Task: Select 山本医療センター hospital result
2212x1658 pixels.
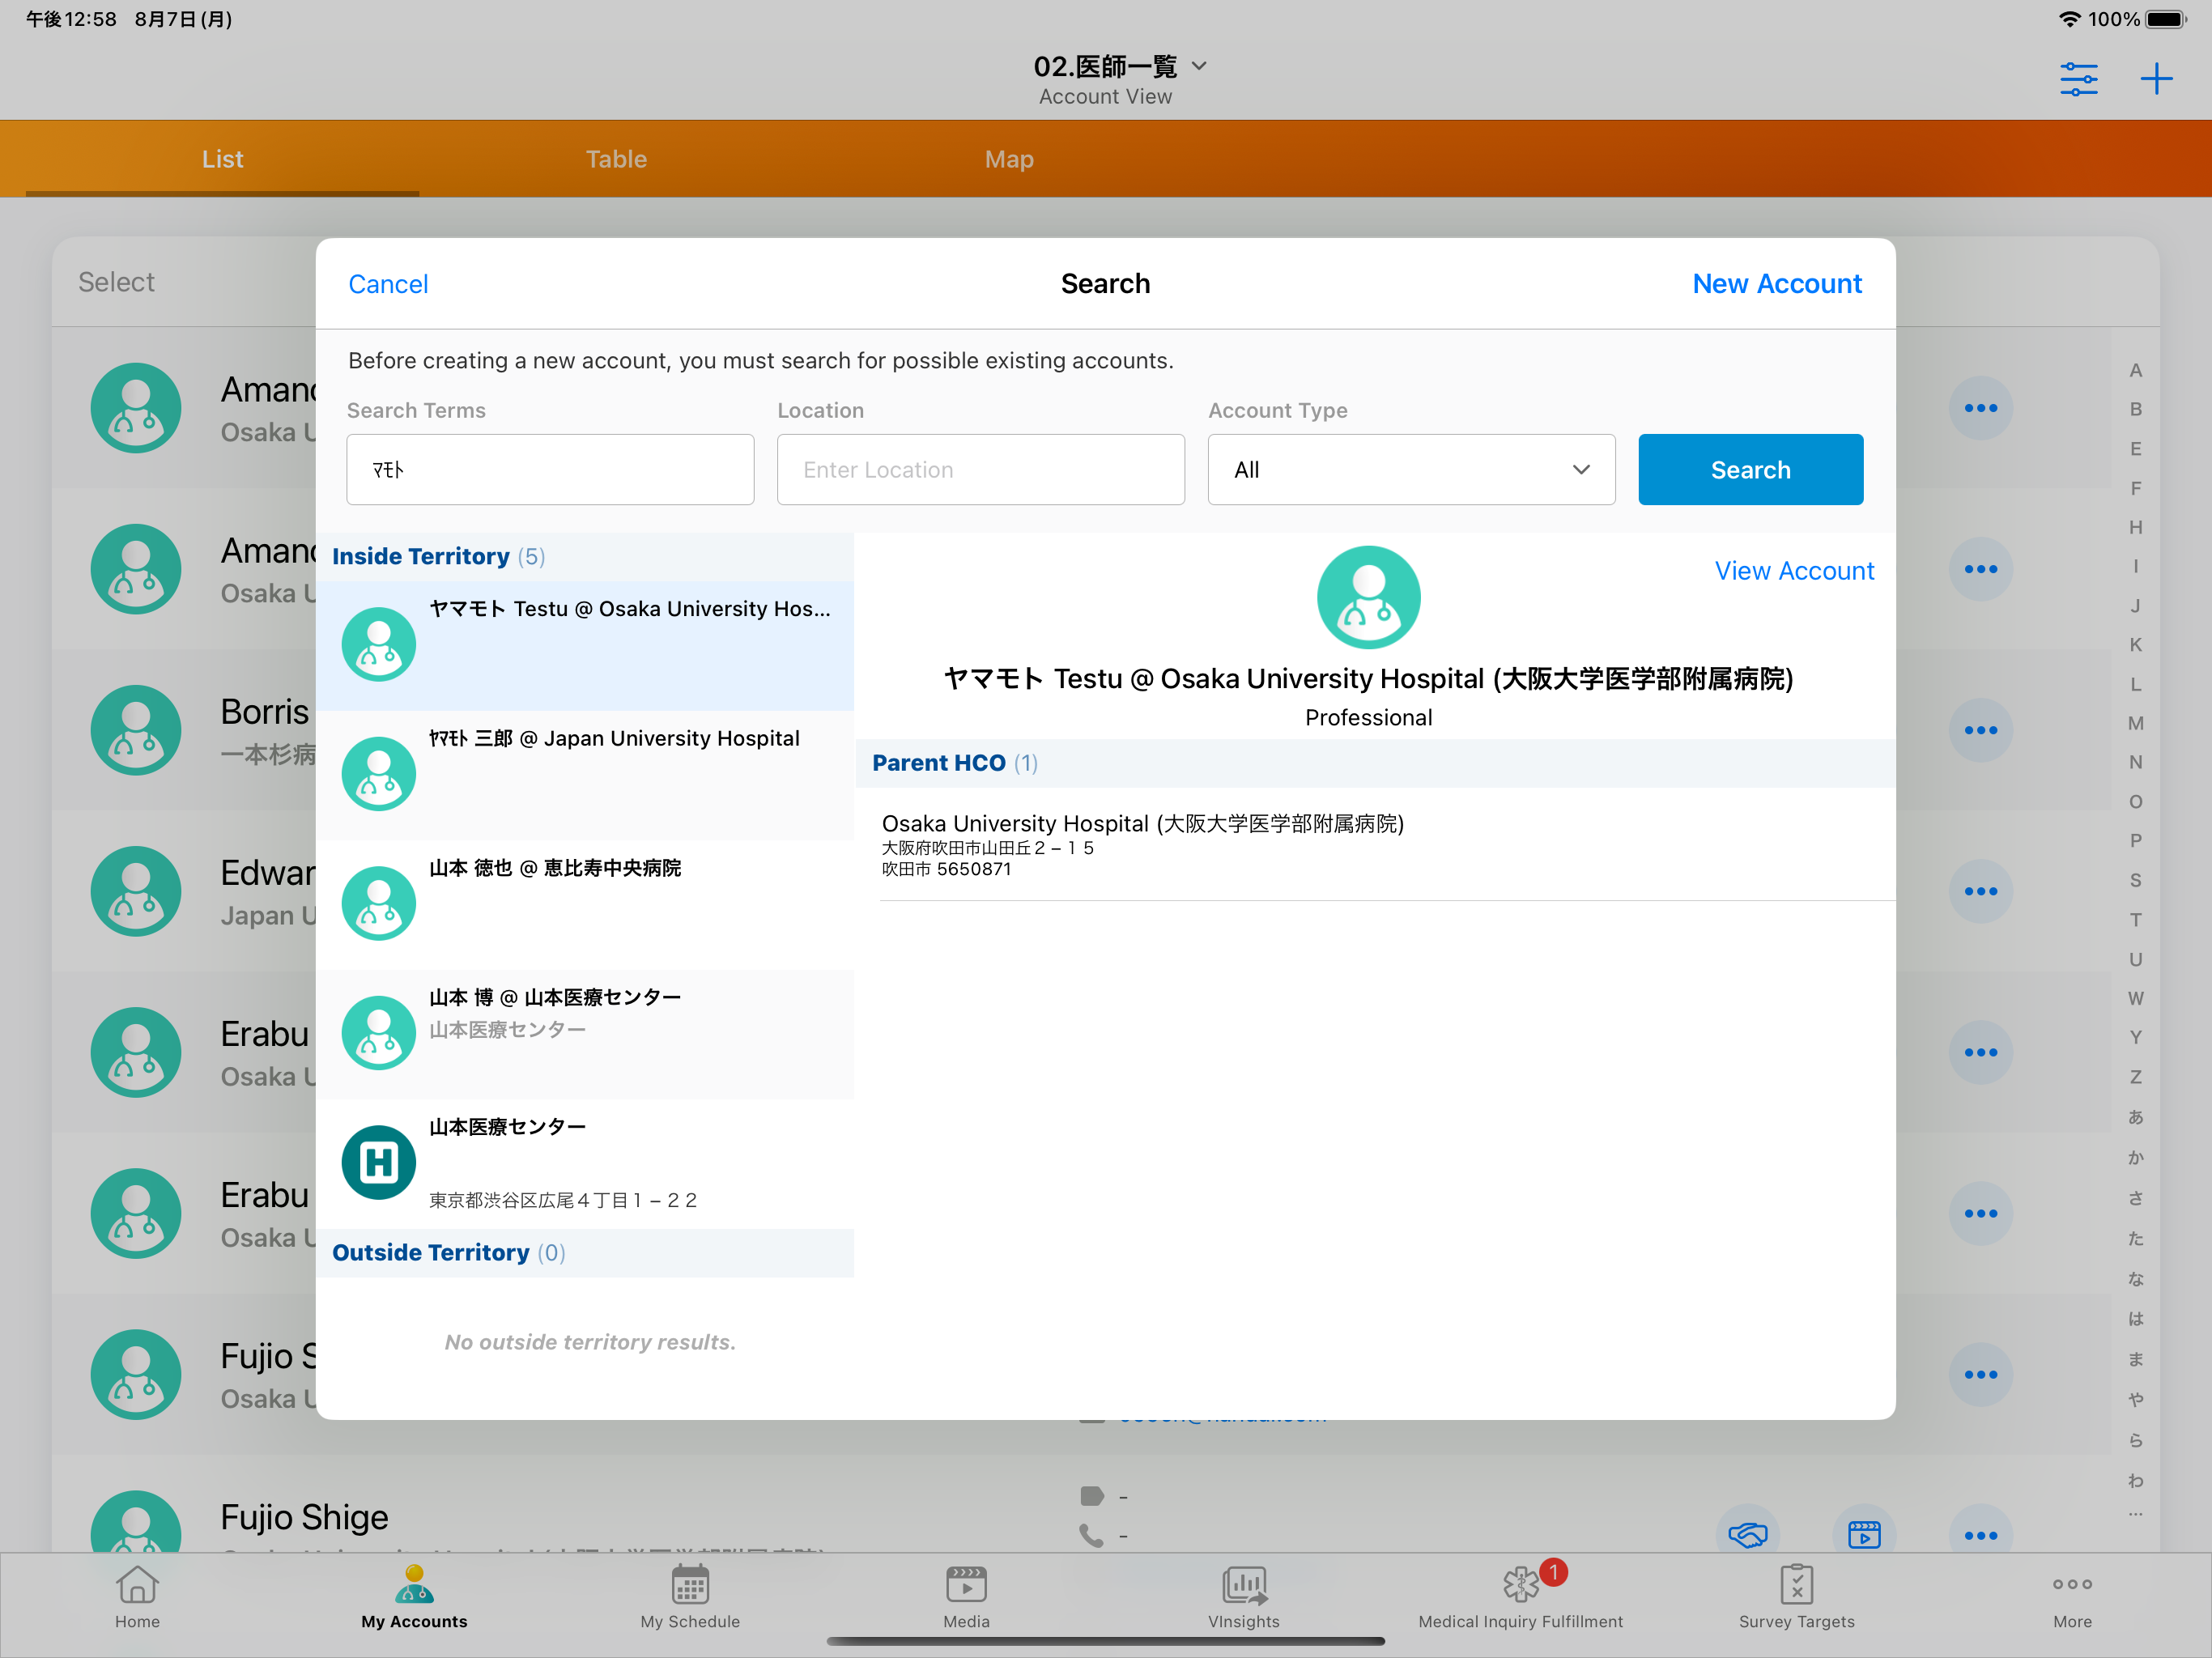Action: pos(585,1162)
